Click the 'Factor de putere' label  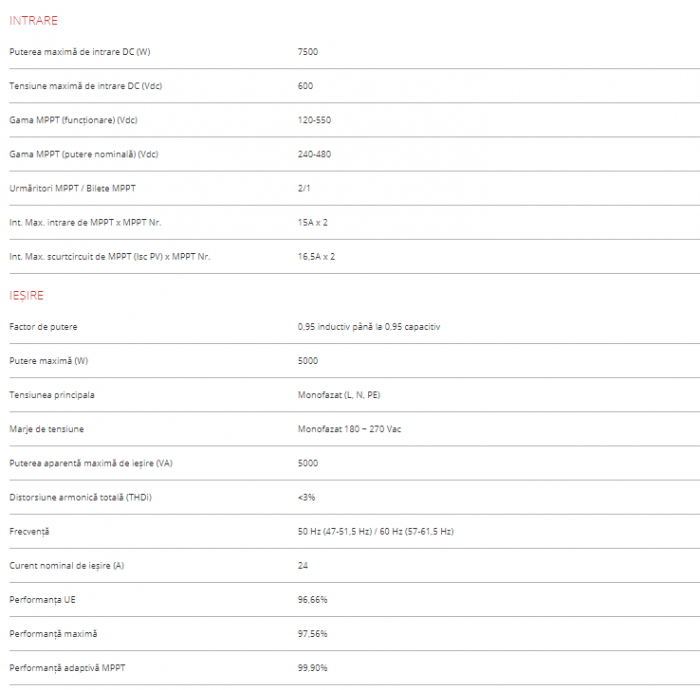[43, 327]
